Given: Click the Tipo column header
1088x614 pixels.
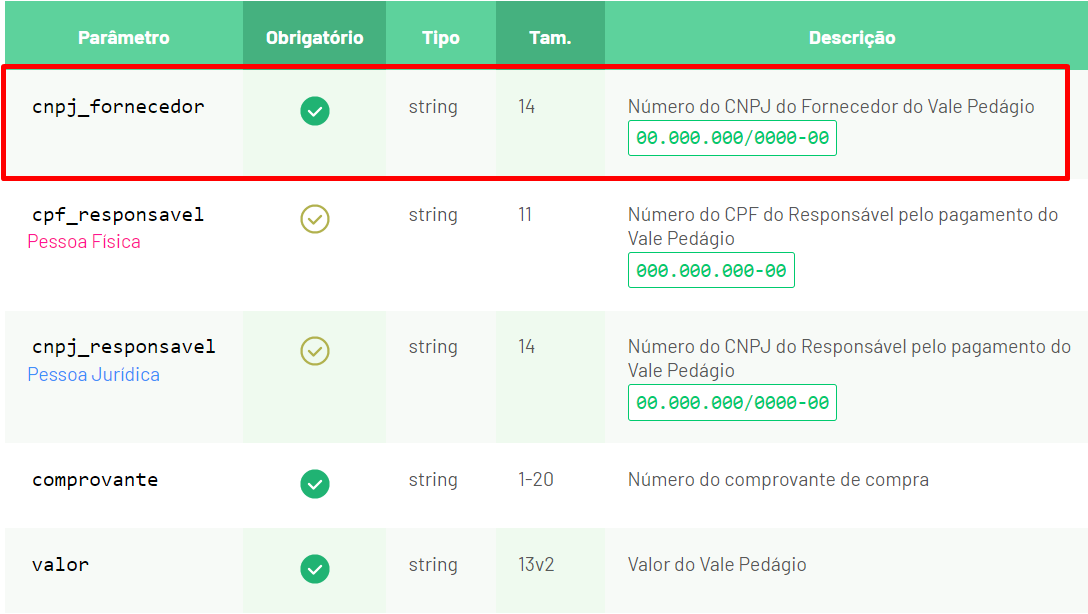Looking at the screenshot, I should pyautogui.click(x=441, y=37).
